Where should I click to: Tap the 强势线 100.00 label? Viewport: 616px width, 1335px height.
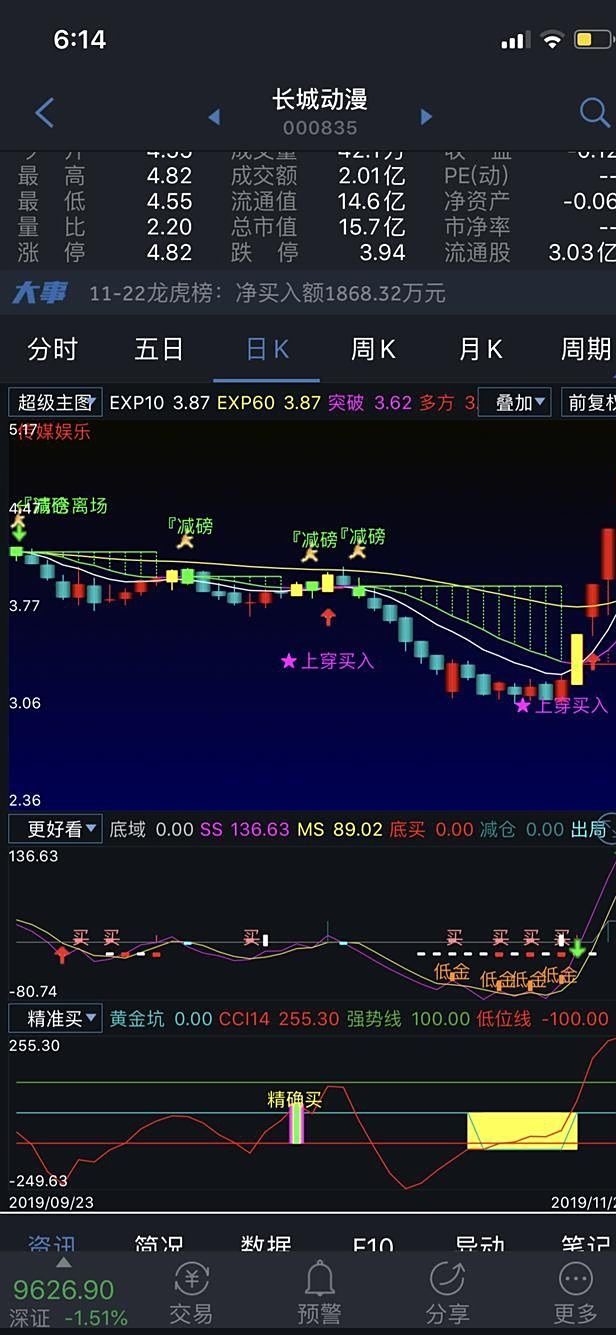[408, 1019]
